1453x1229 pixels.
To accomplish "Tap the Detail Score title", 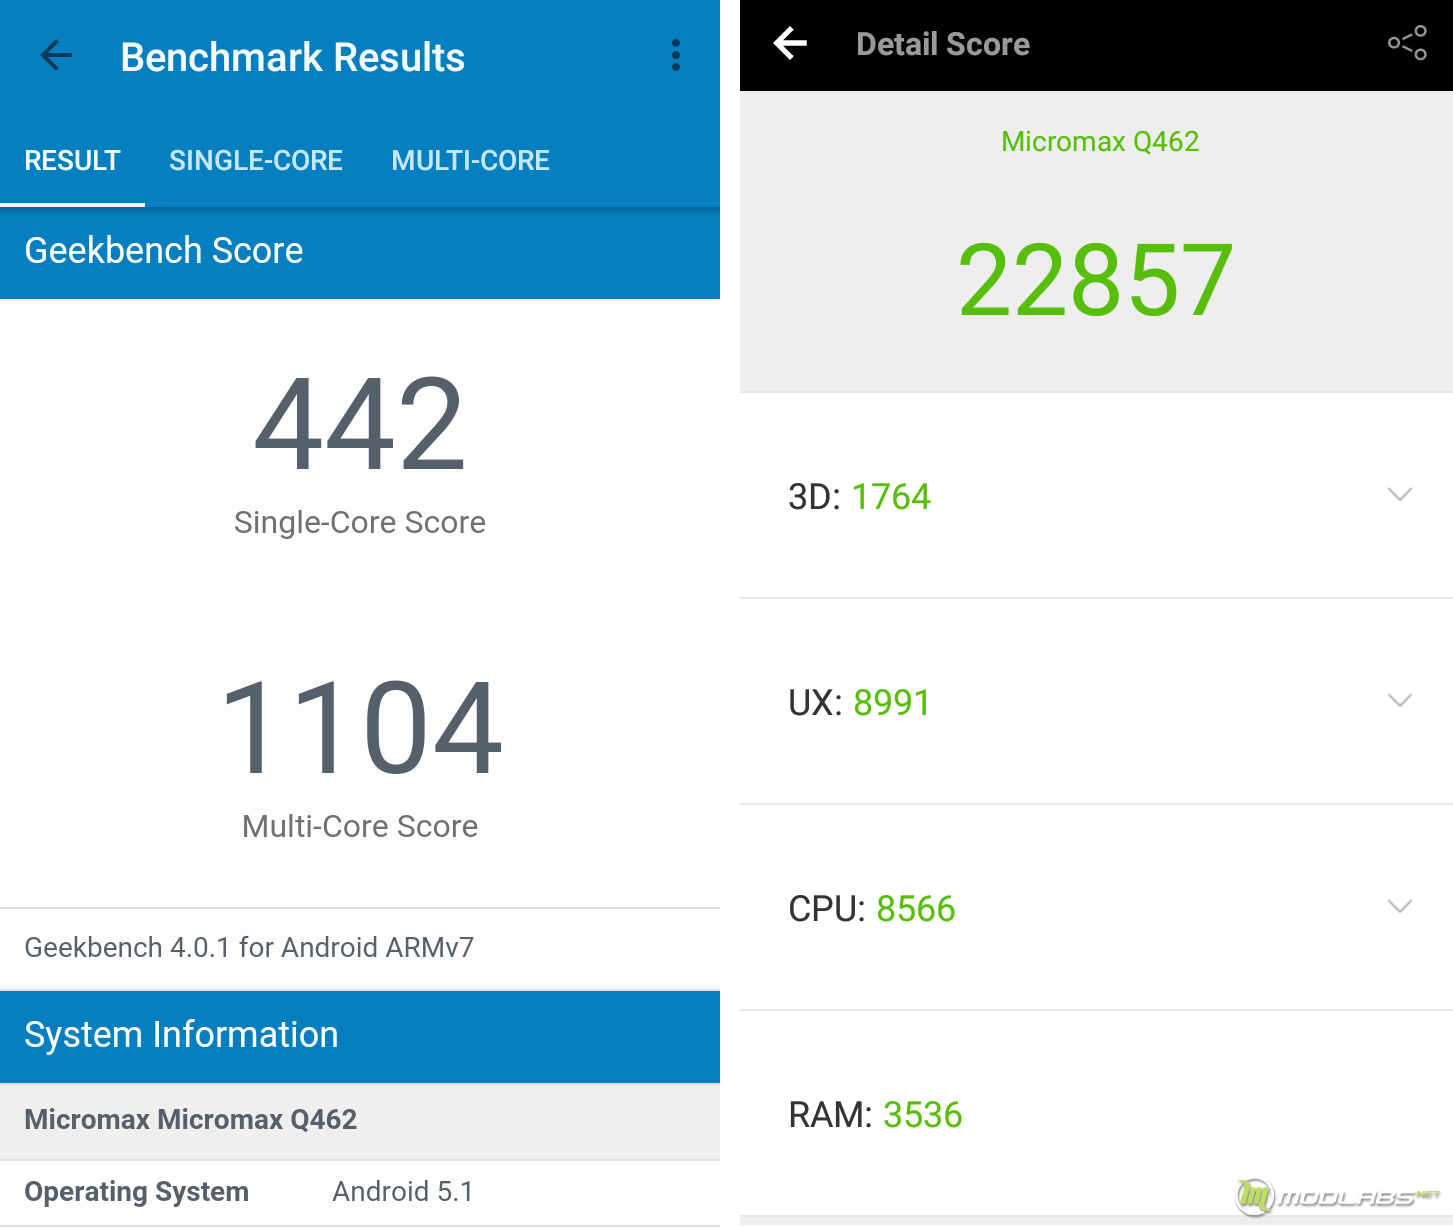I will tap(943, 44).
